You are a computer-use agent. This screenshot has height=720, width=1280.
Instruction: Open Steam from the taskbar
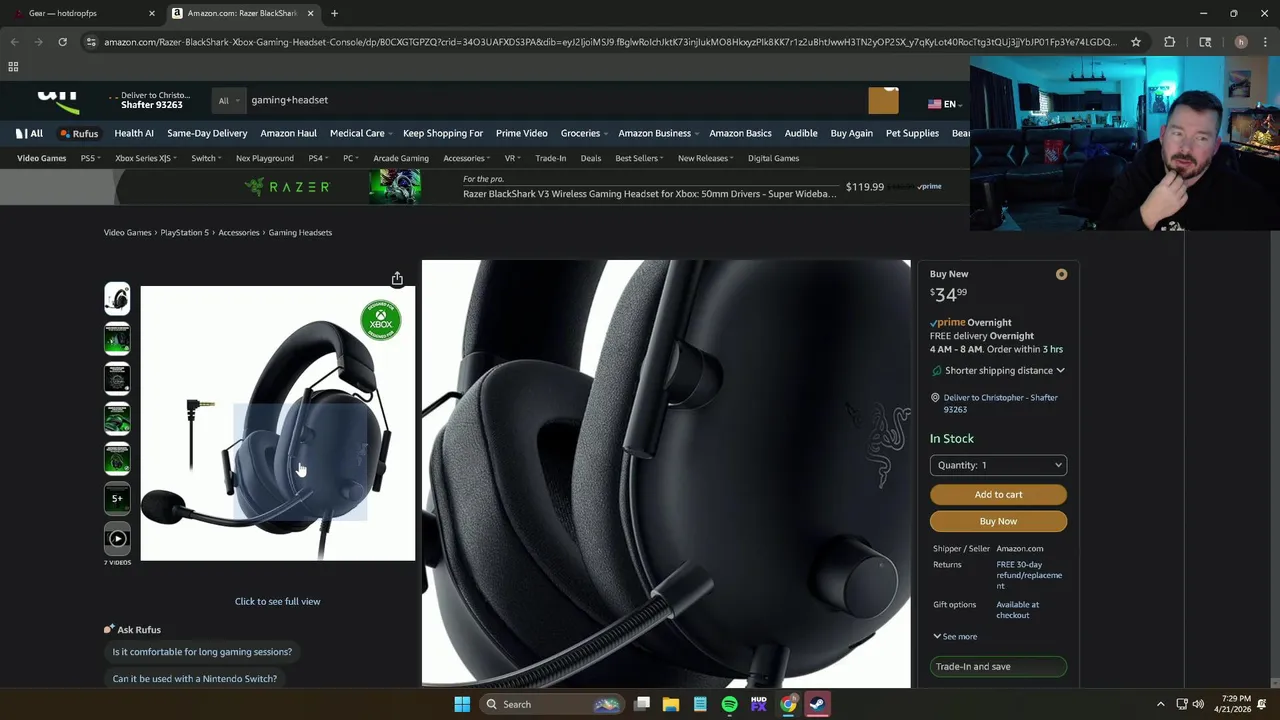point(817,704)
